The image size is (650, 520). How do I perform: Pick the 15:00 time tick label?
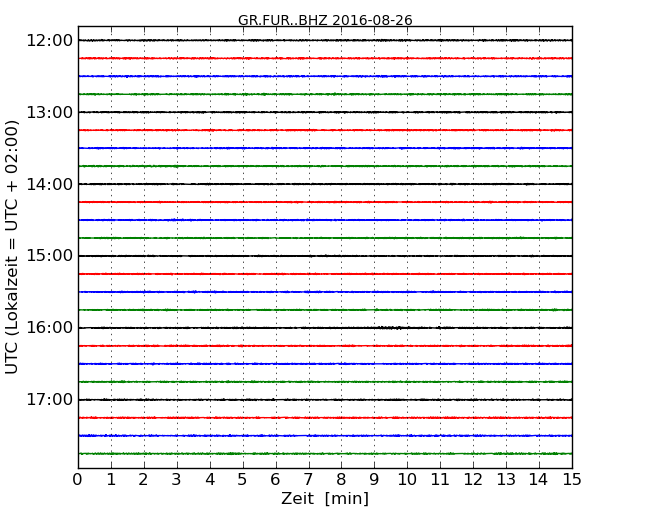[x=49, y=256]
